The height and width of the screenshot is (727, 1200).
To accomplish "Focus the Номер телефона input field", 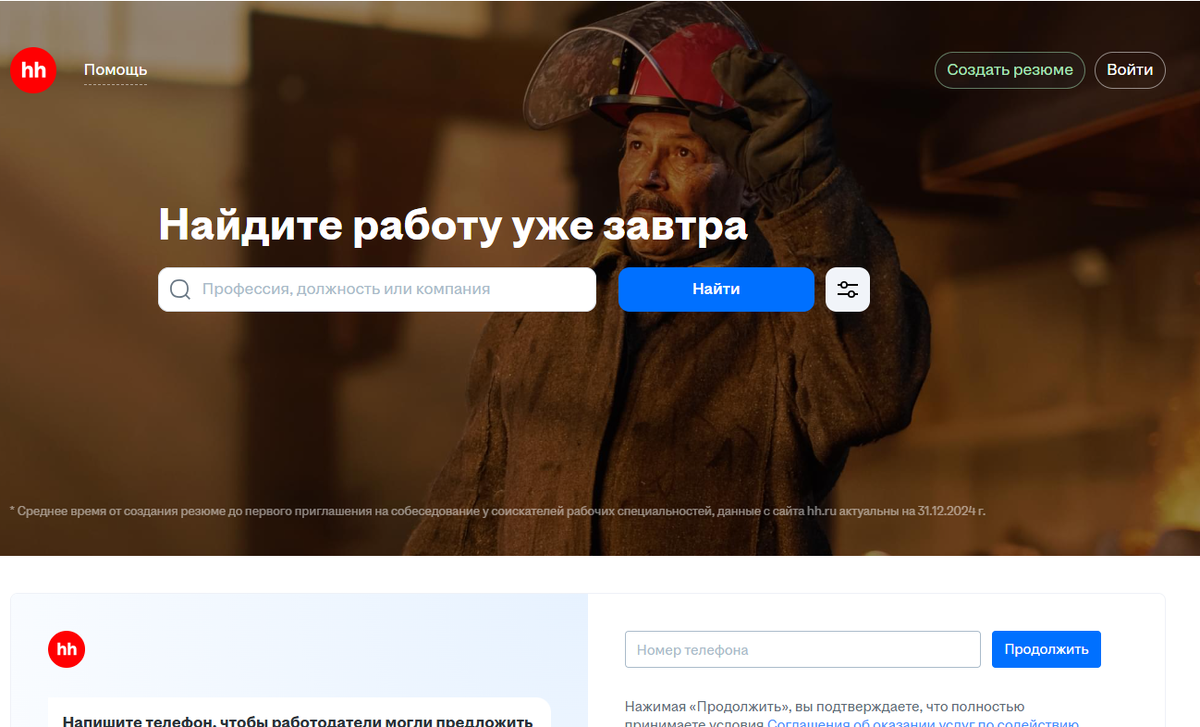I will click(x=803, y=650).
